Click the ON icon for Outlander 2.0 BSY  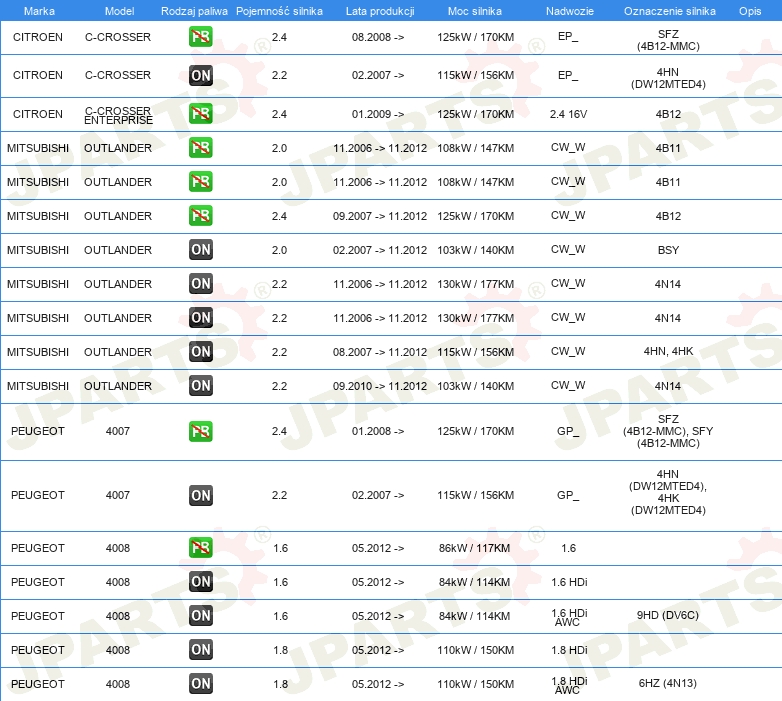(x=200, y=250)
